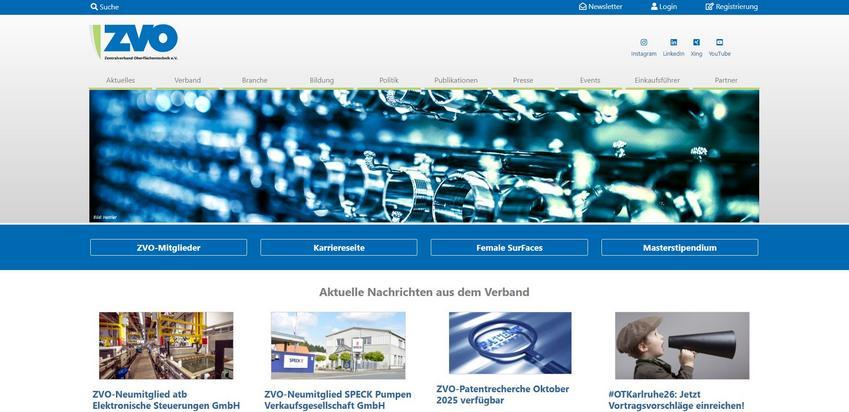The image size is (849, 412).
Task: Click the boy with megaphone thumbnail
Action: (x=682, y=345)
